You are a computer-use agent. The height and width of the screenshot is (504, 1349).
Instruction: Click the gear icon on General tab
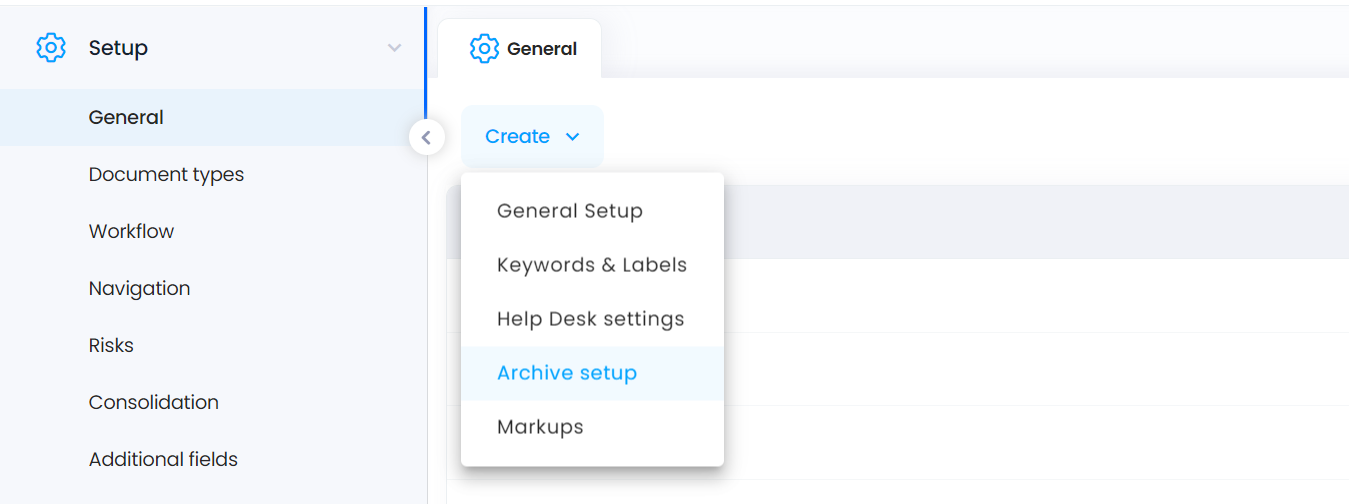coord(484,48)
